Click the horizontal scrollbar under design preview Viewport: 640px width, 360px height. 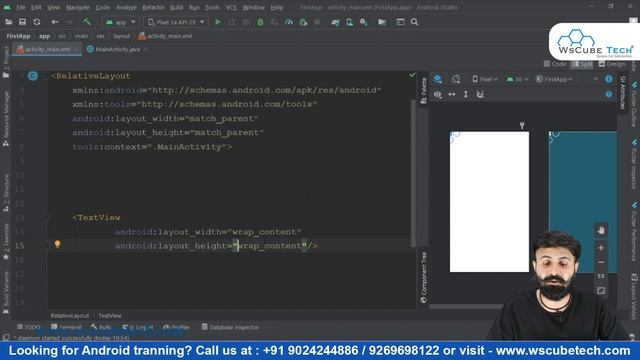point(465,306)
